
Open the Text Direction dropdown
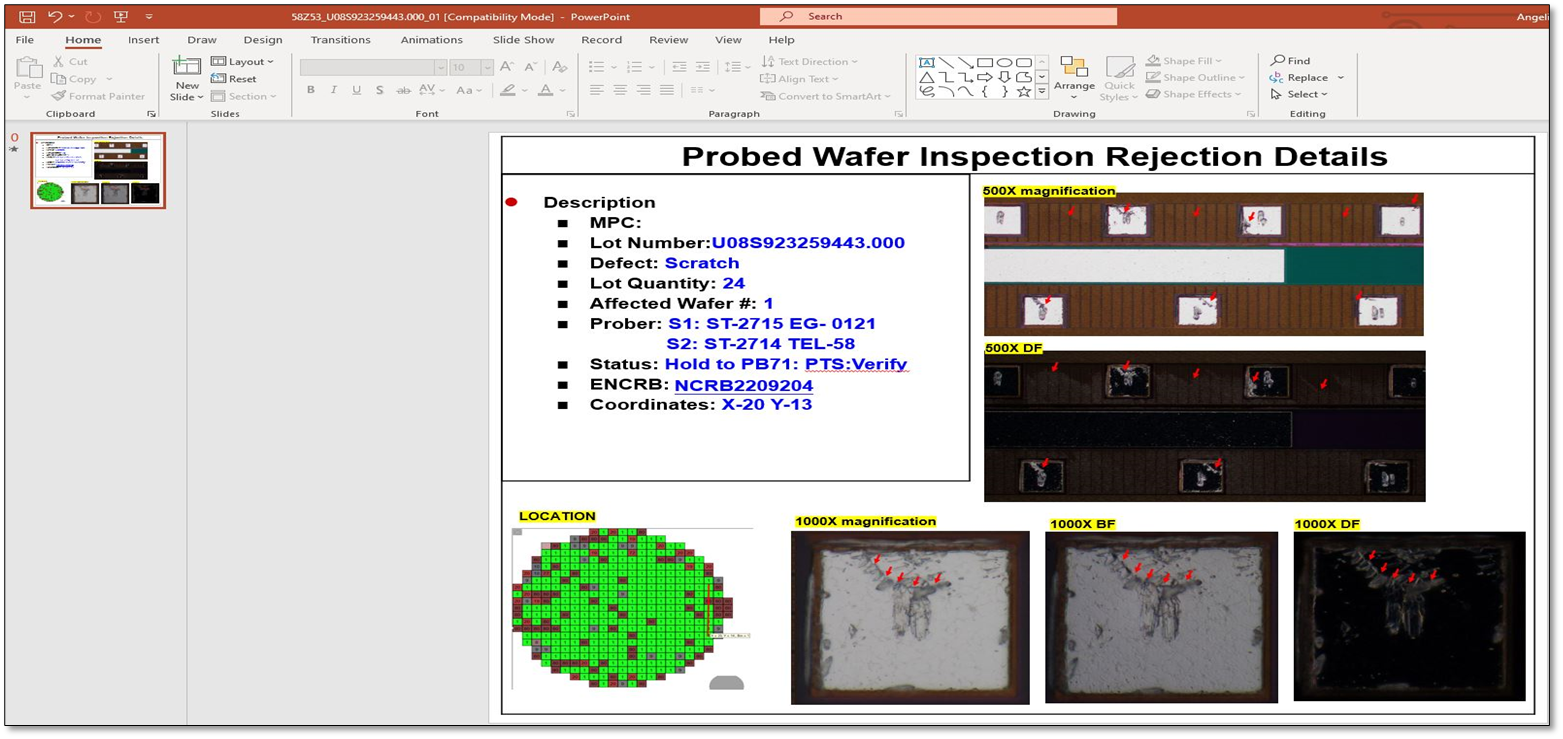point(809,62)
